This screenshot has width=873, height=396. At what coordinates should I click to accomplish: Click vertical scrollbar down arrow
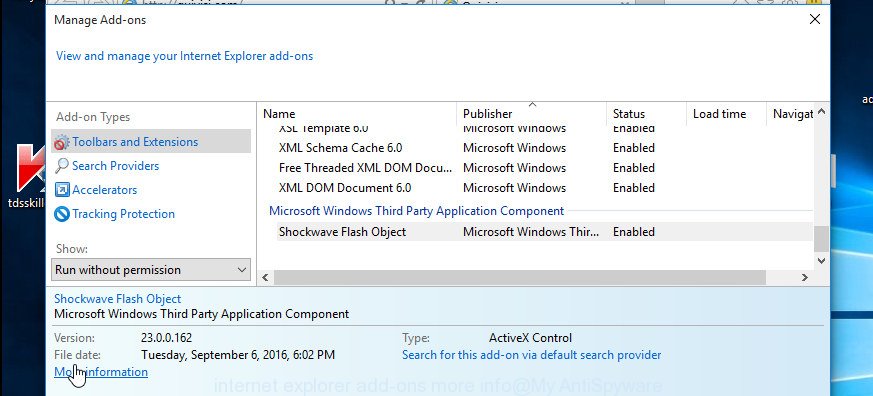click(x=821, y=260)
